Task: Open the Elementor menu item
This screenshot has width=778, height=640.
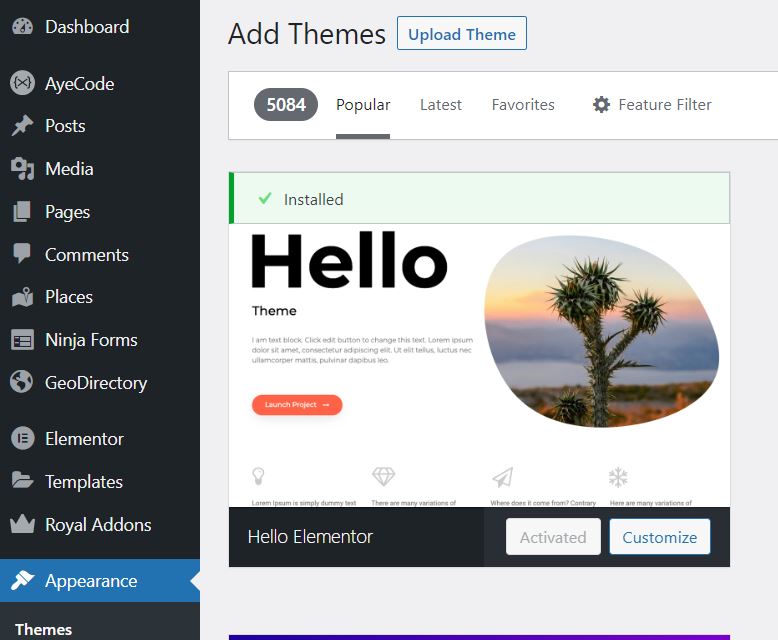Action: (x=100, y=439)
